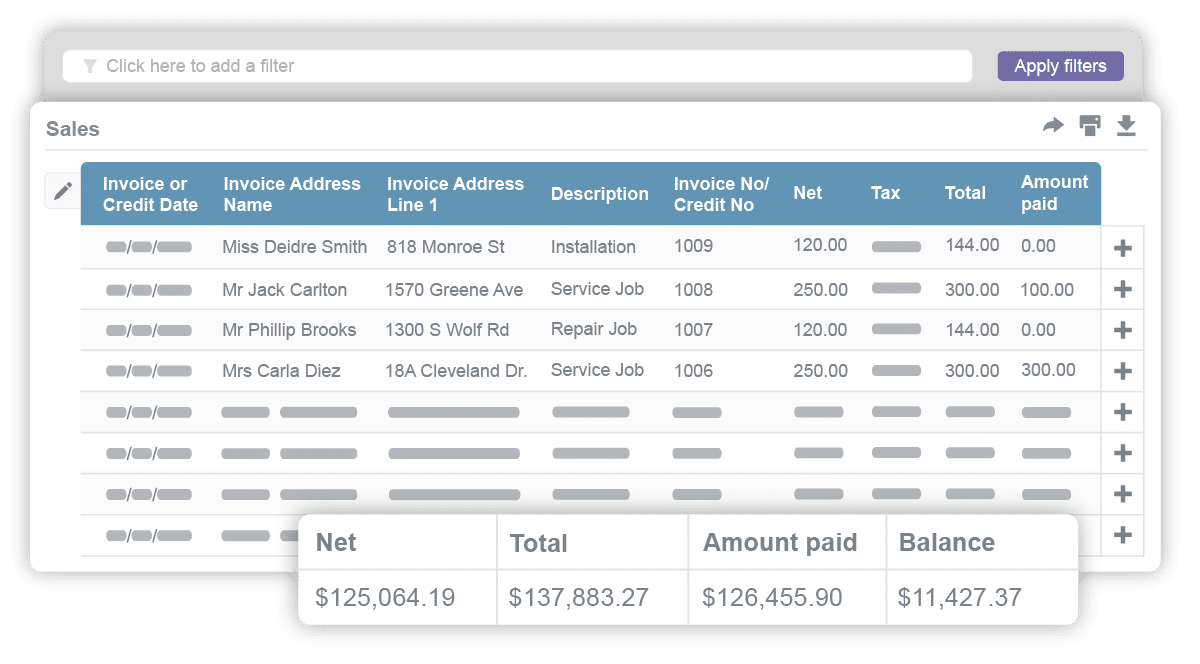The image size is (1200, 664).
Task: Click the filter funnel icon
Action: click(x=90, y=66)
